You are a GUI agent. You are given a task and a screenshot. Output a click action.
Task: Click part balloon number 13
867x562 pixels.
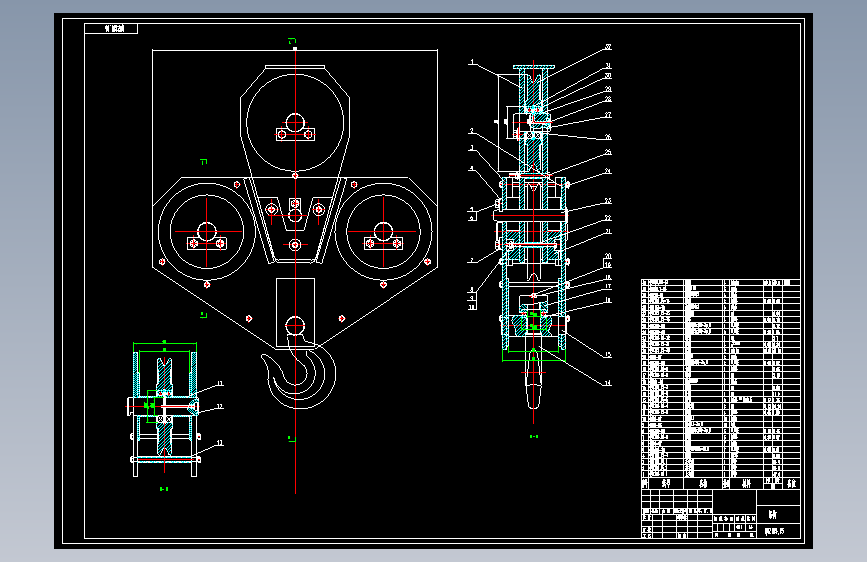(x=220, y=443)
